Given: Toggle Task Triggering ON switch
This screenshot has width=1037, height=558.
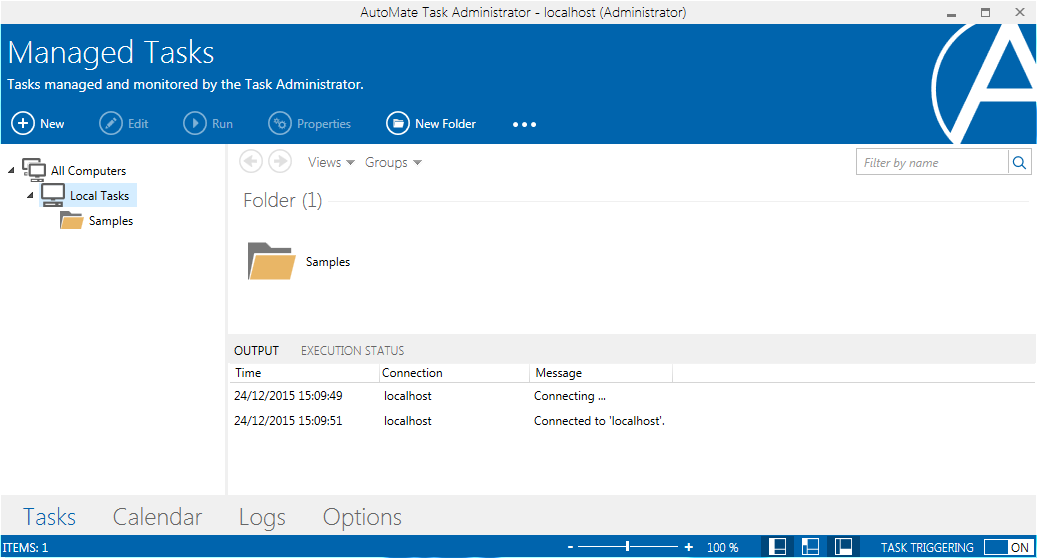Looking at the screenshot, I should point(1007,547).
